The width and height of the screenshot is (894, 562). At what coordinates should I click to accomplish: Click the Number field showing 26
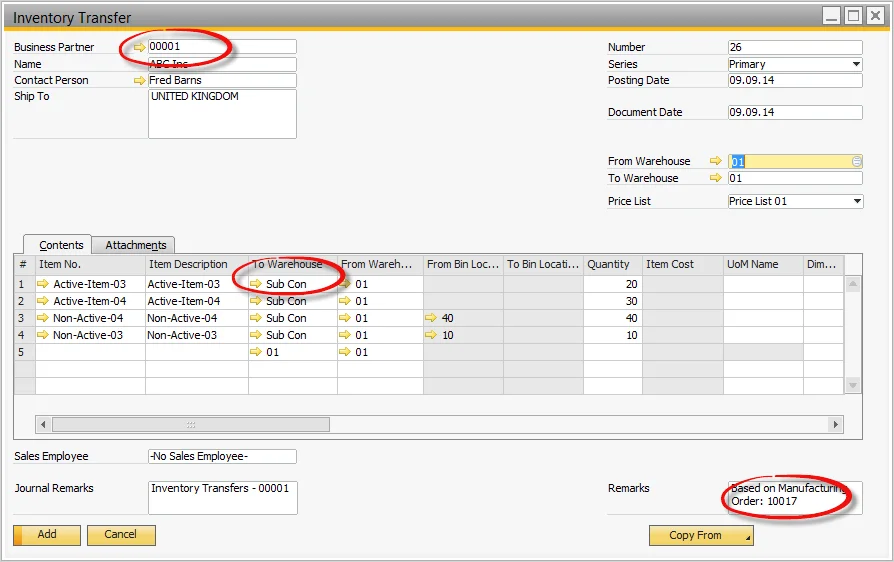click(795, 47)
